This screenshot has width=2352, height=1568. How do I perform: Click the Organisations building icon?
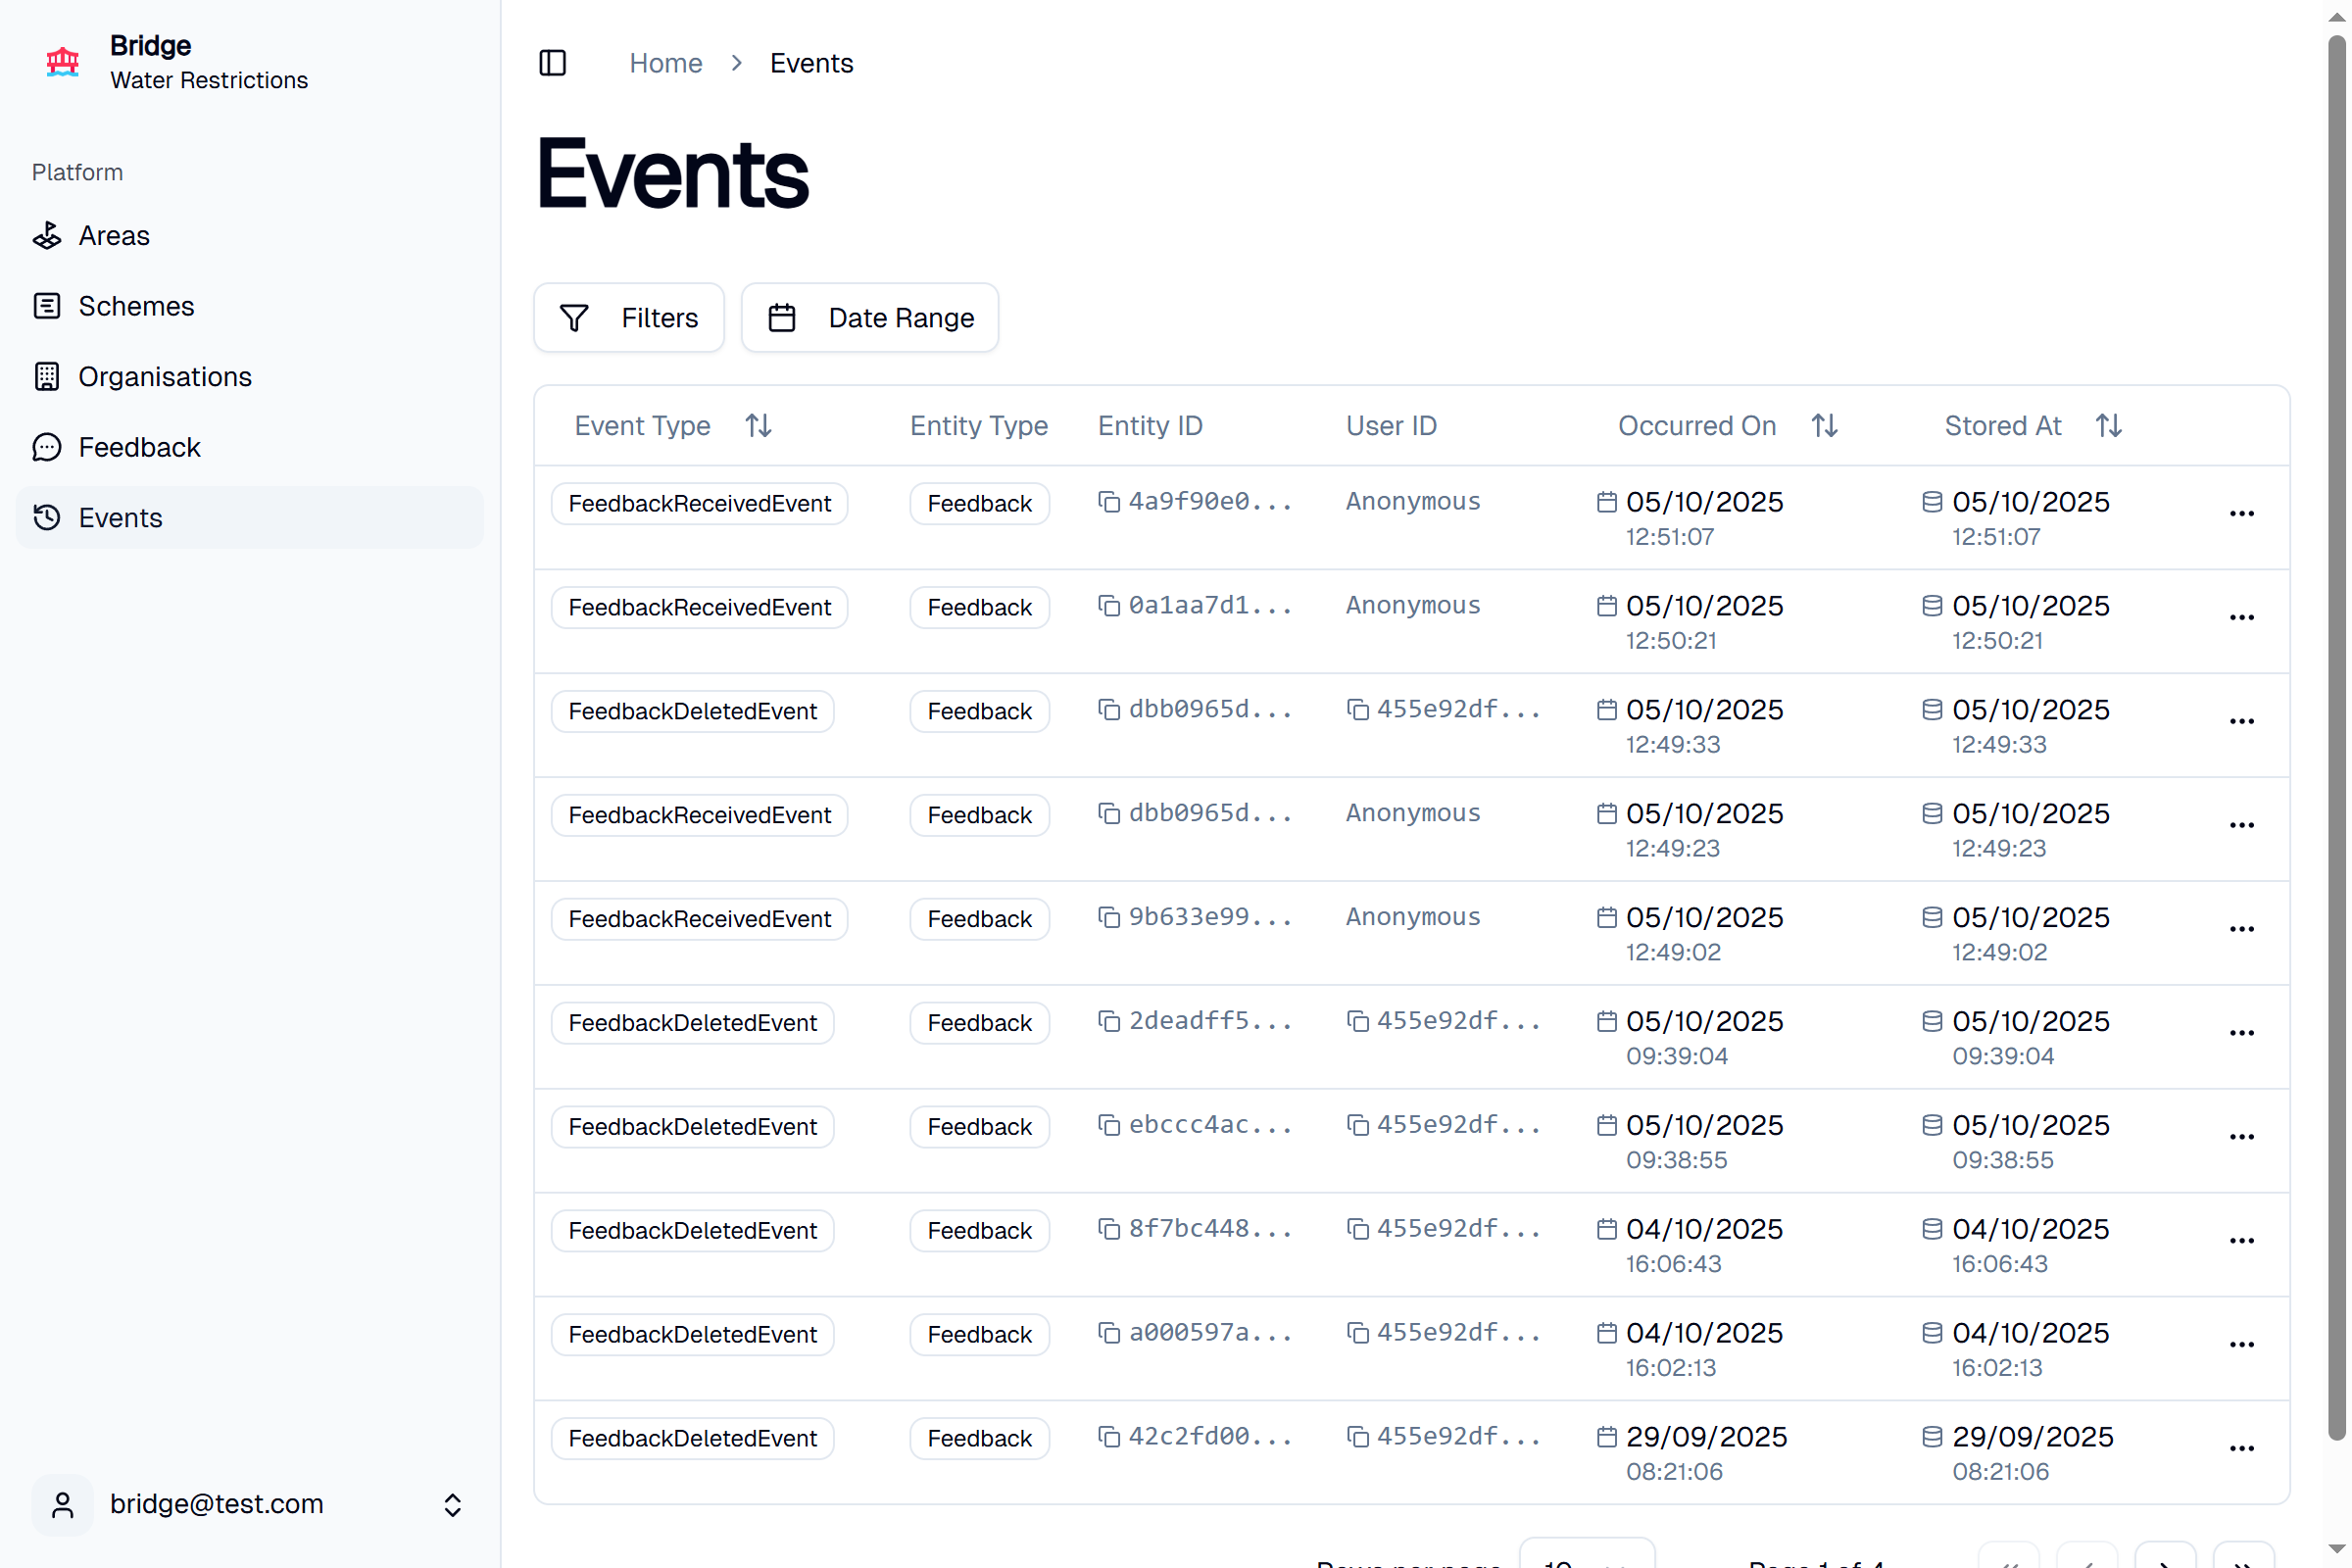pos(46,376)
